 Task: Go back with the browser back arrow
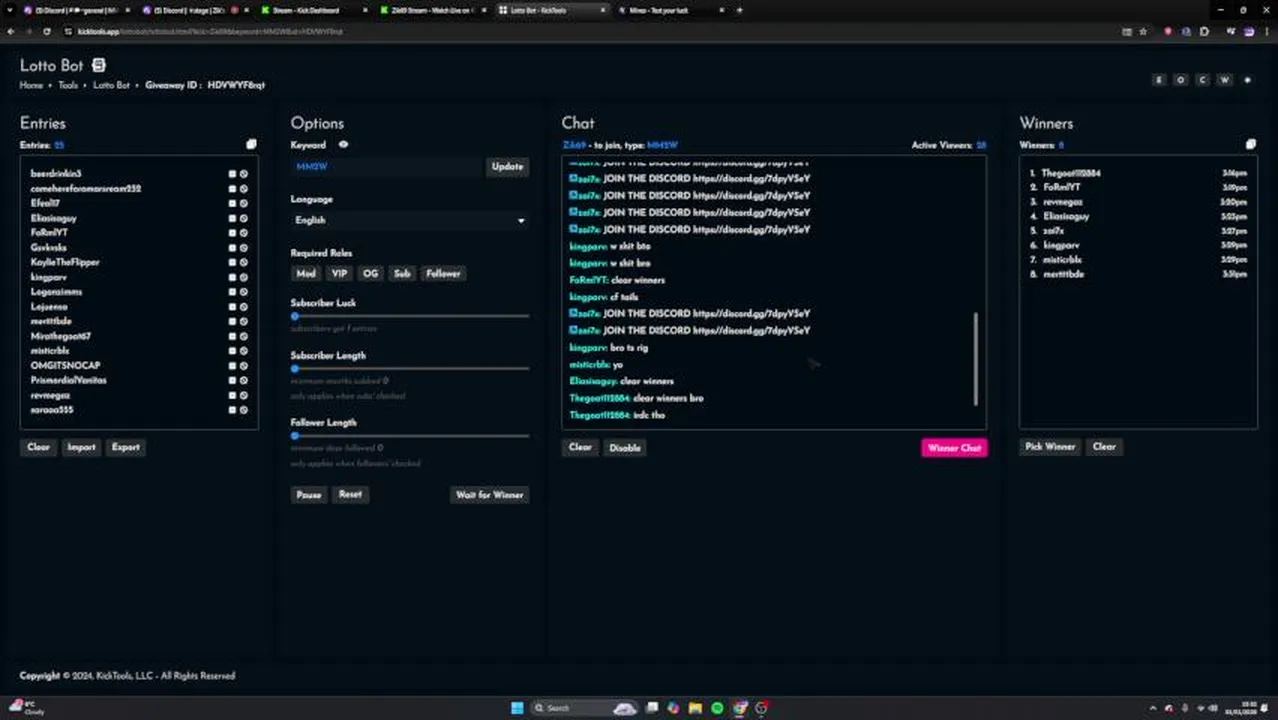click(x=11, y=31)
